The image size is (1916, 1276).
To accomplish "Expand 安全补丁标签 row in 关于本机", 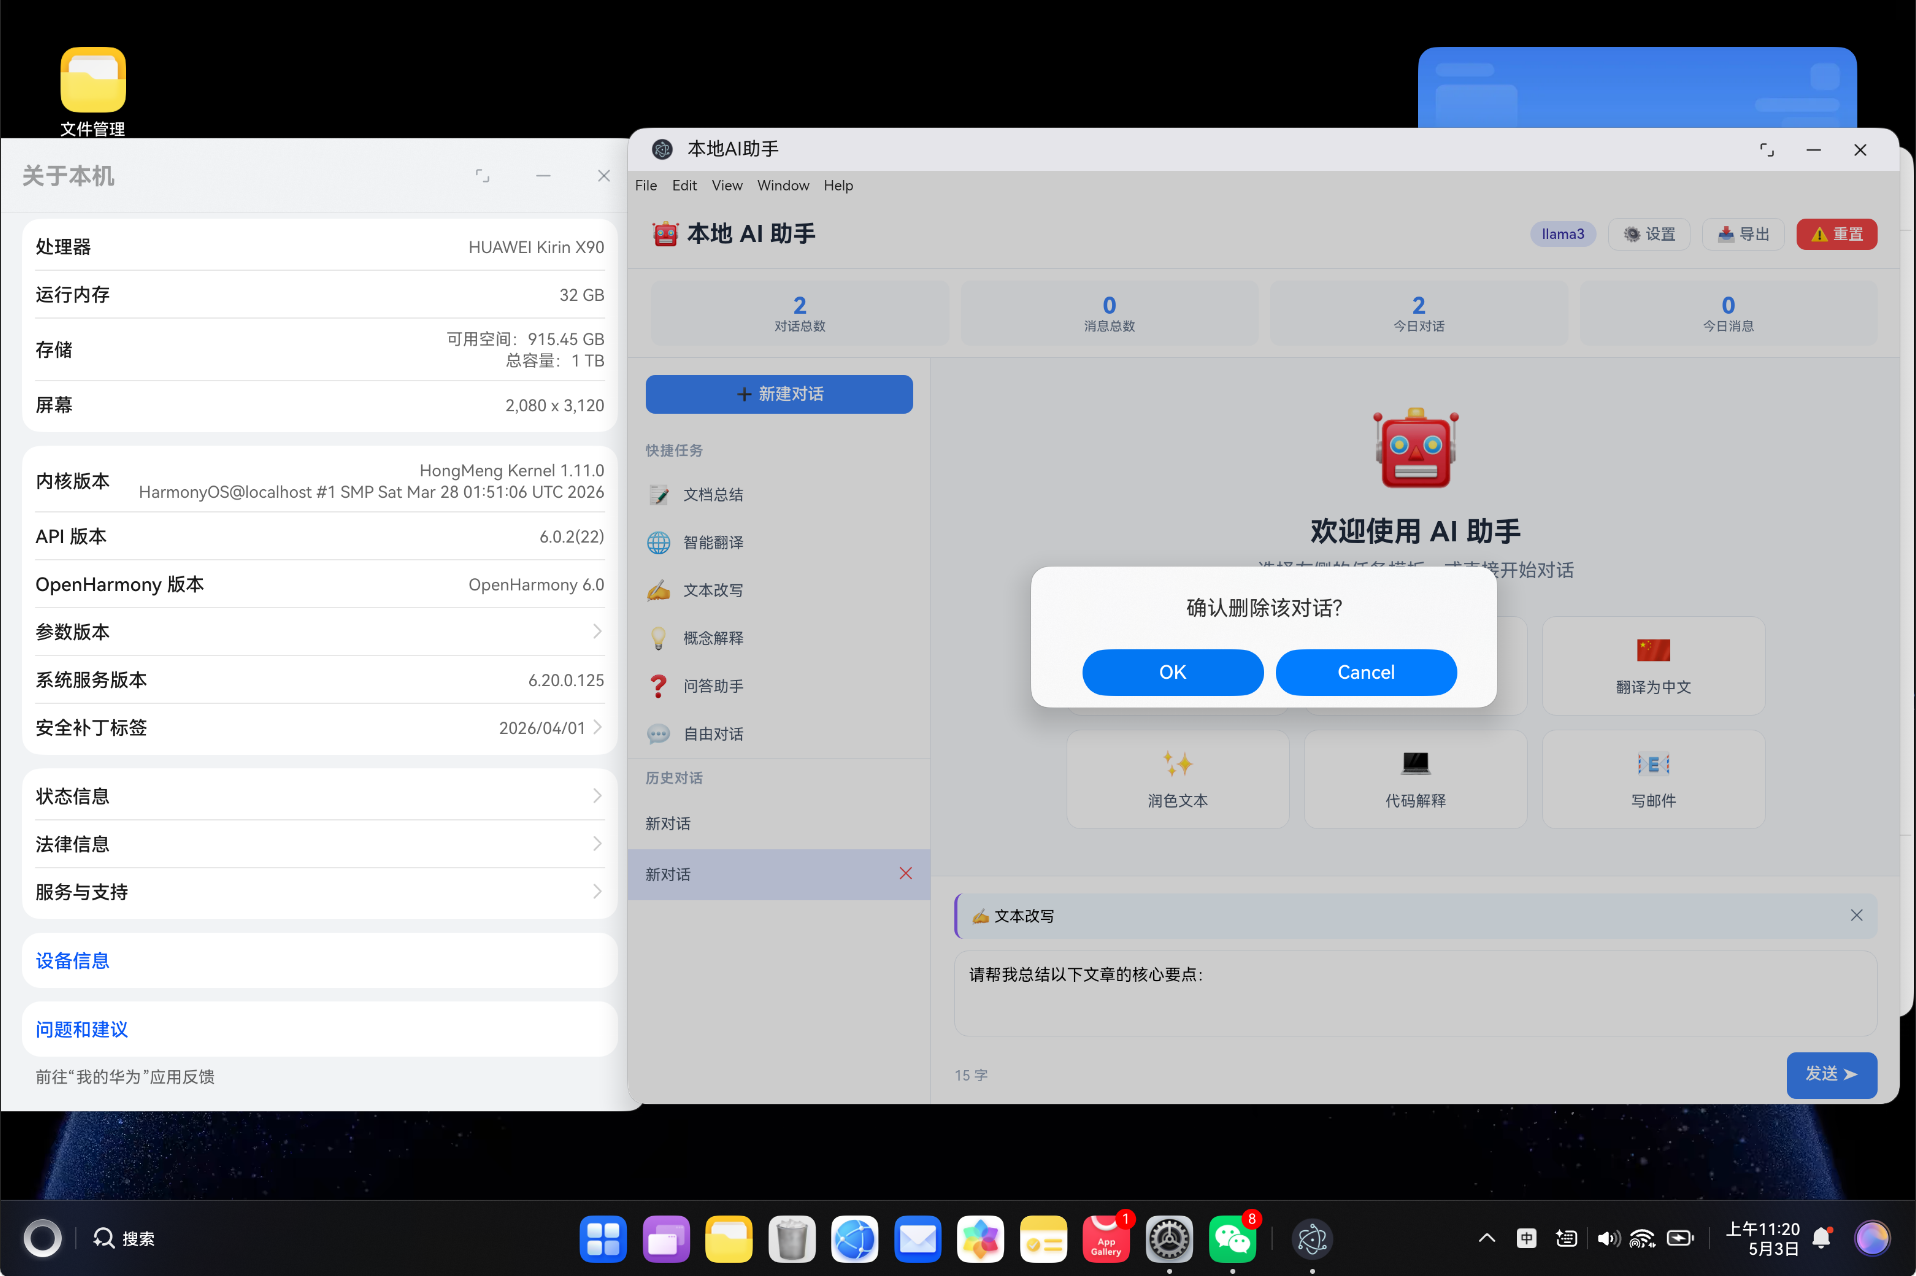I will 319,728.
